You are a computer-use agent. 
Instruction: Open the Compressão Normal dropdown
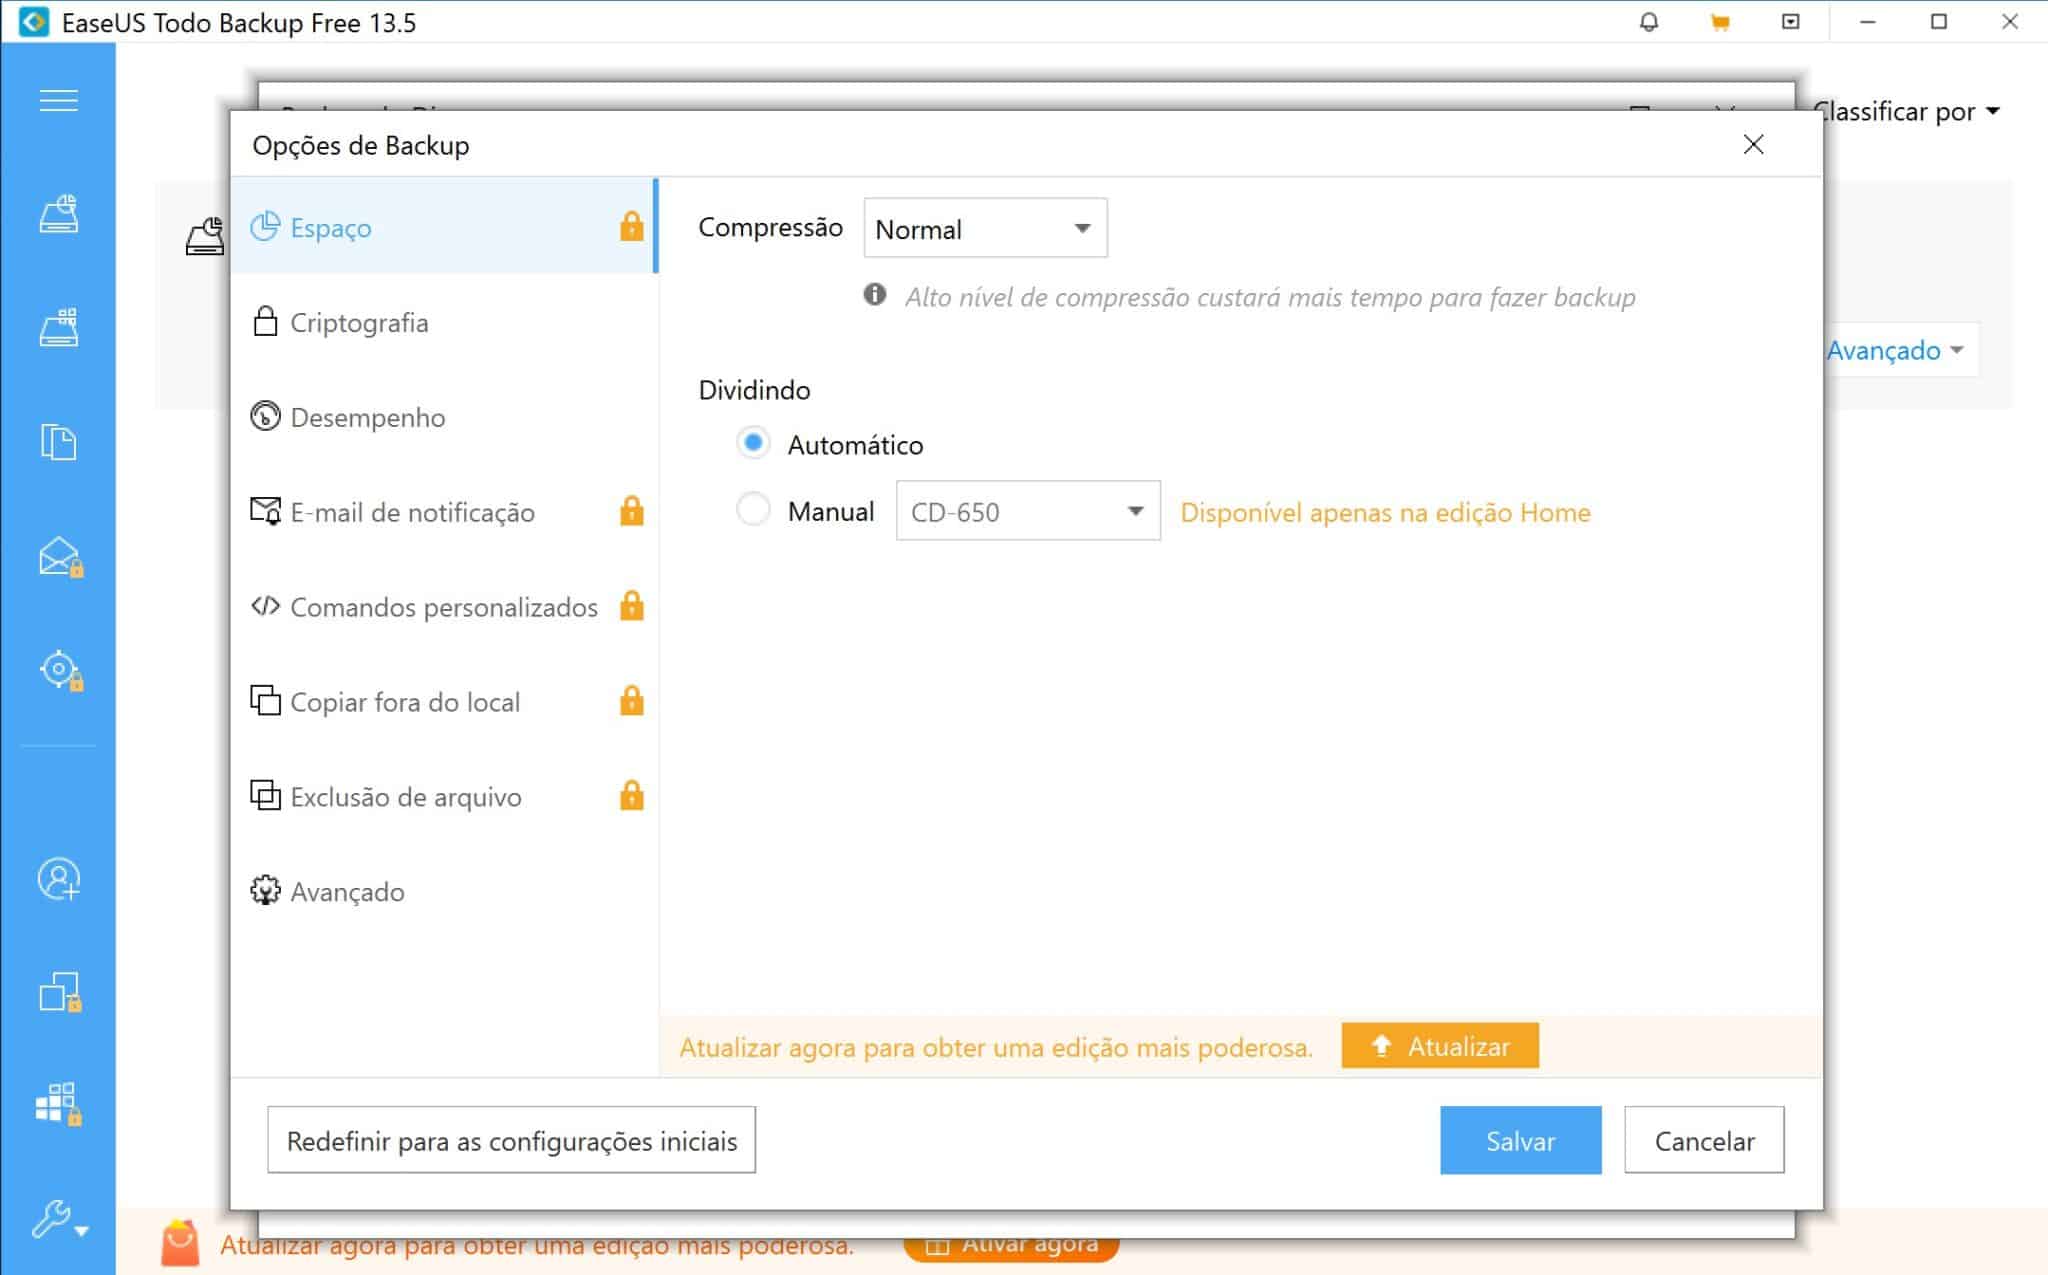985,229
